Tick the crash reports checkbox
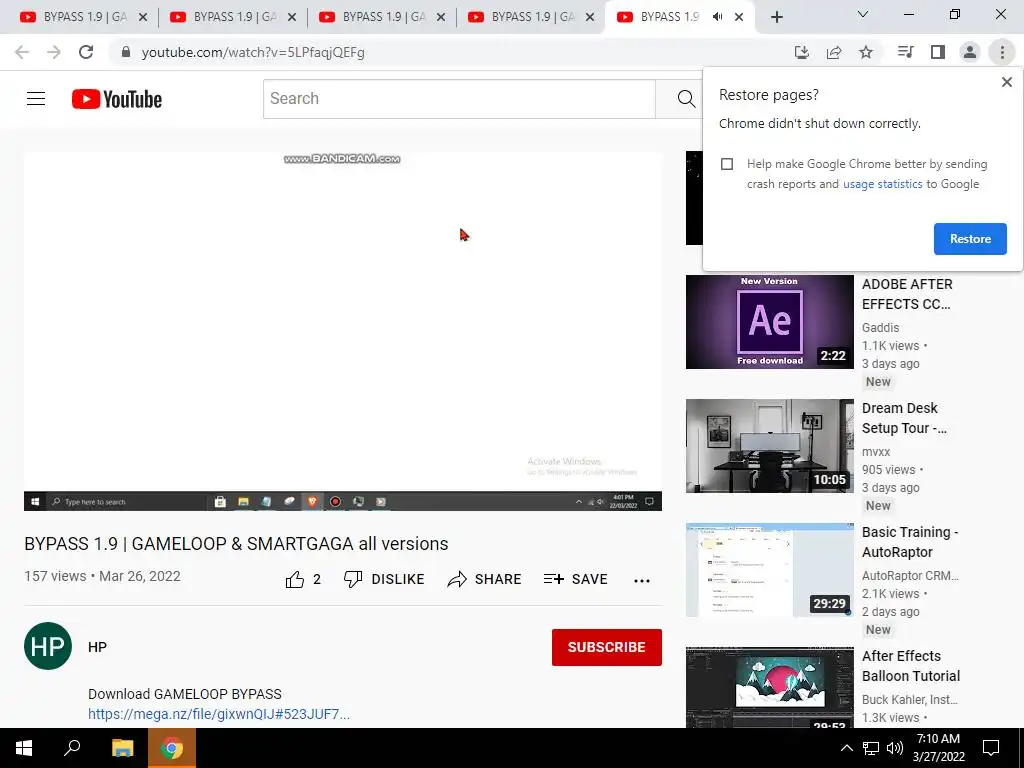This screenshot has width=1024, height=768. (727, 164)
